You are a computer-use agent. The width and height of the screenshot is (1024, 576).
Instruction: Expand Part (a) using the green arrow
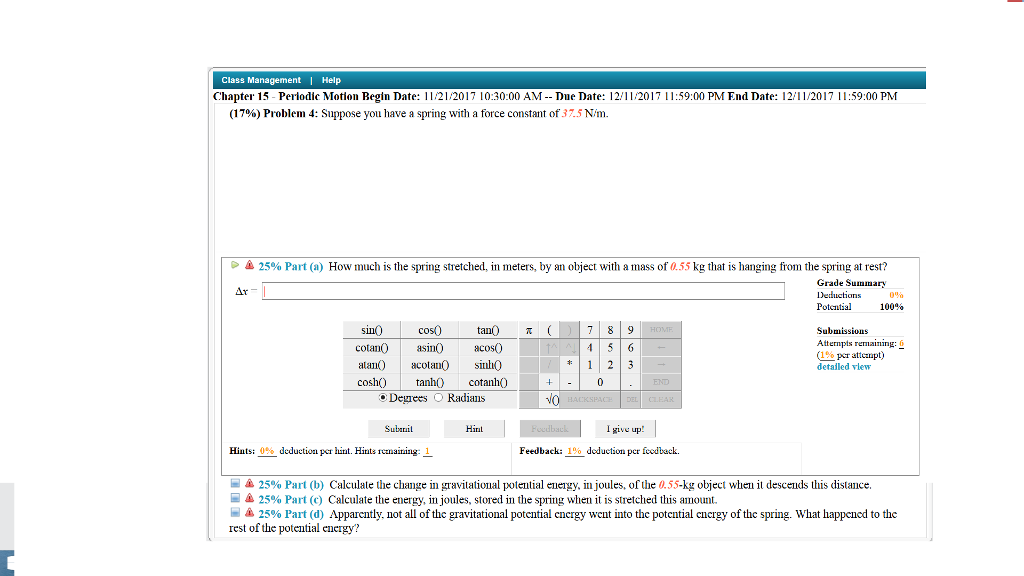coord(234,264)
